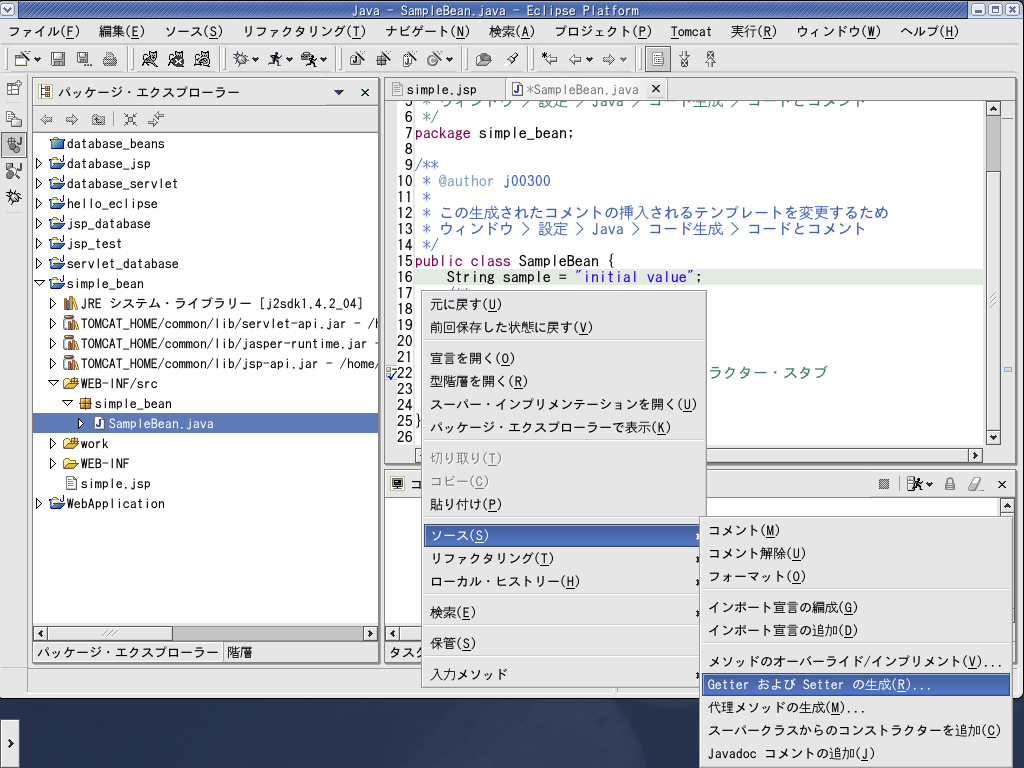Click the Run running-man icon in the toolbar

click(275, 59)
